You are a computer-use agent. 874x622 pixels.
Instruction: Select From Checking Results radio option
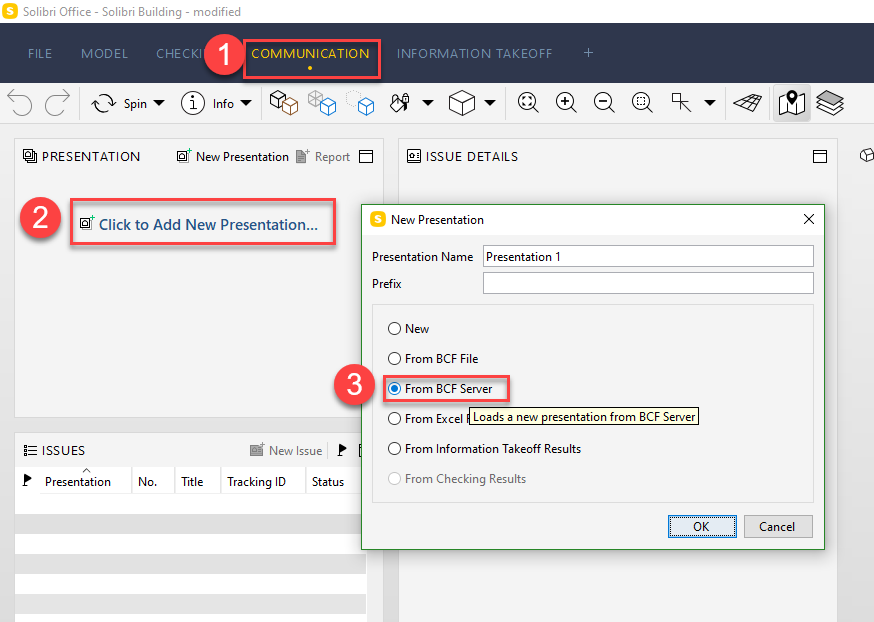click(394, 479)
